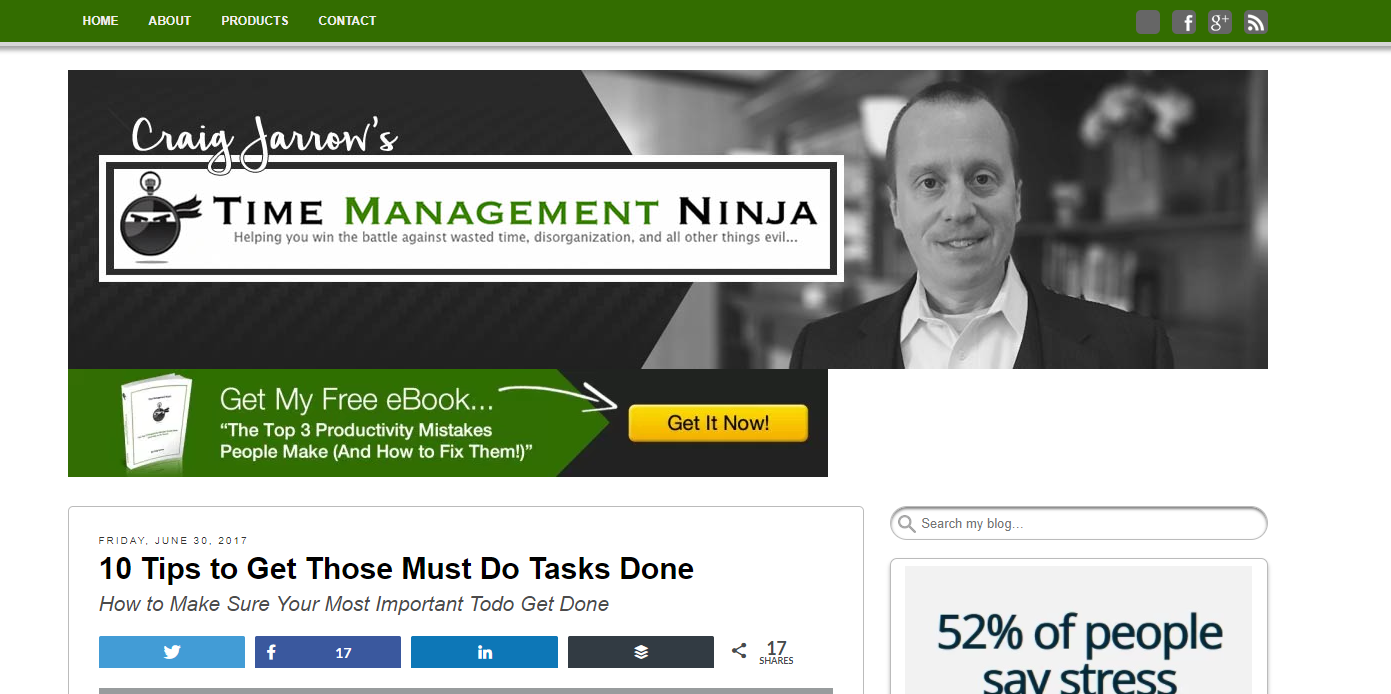Click the share icon next to 17 shares
Screen dimensions: 1391x694
click(x=739, y=651)
